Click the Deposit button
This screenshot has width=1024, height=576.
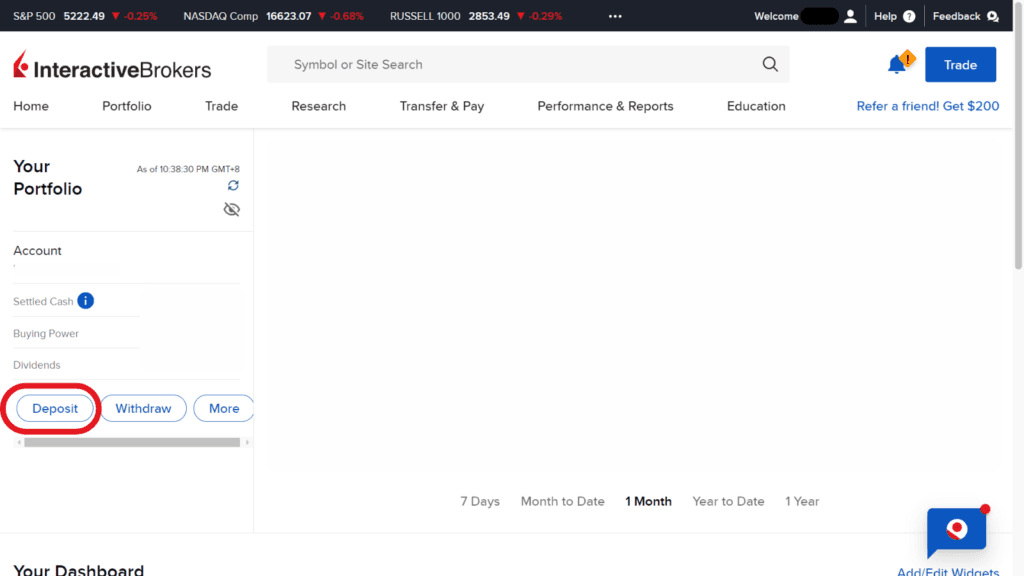click(x=55, y=408)
